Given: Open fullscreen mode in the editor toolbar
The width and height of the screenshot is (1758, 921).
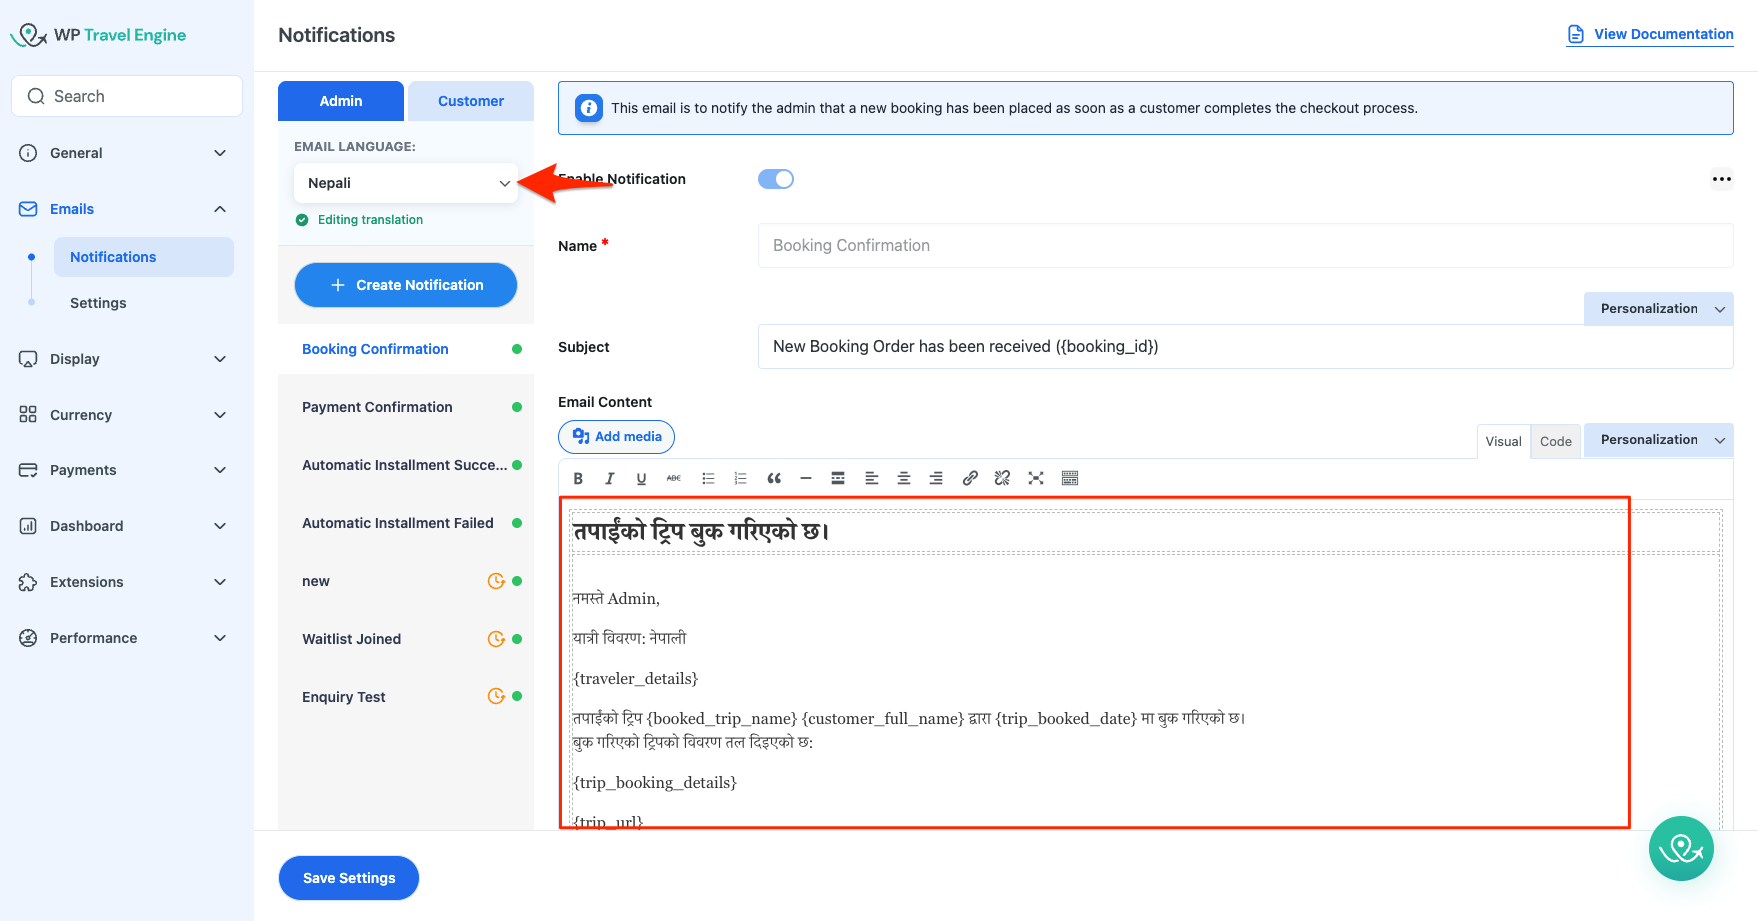Looking at the screenshot, I should tap(1036, 478).
